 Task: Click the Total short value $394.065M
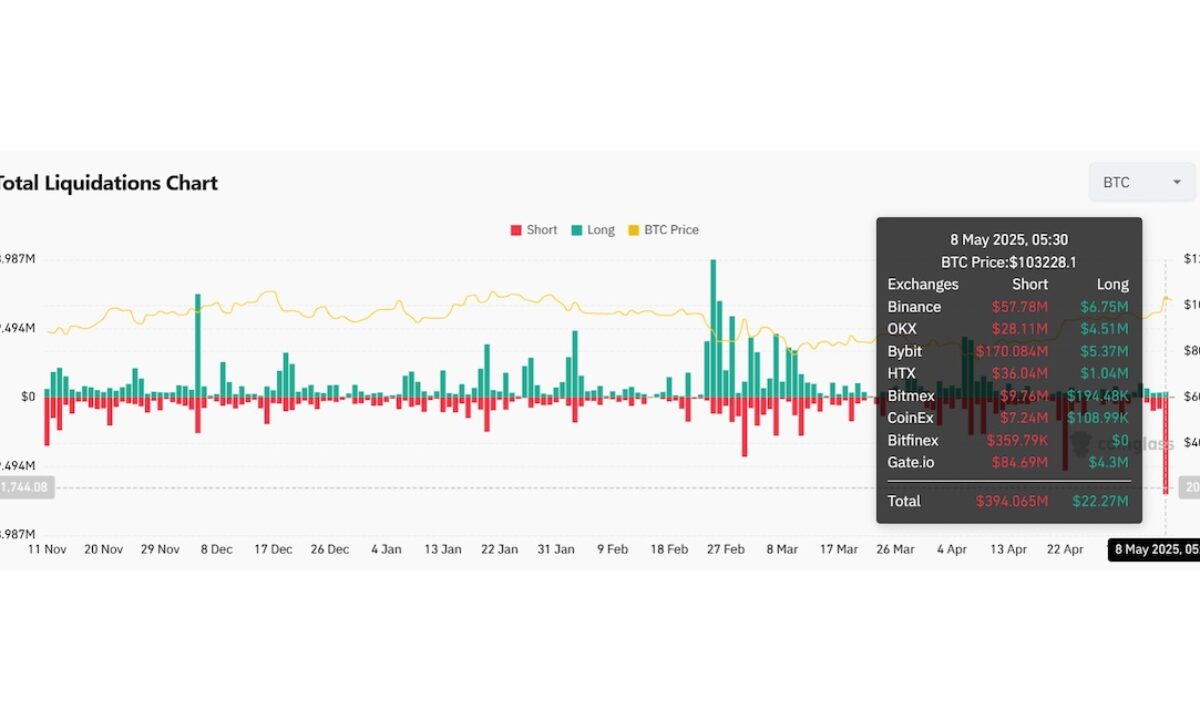(1012, 501)
